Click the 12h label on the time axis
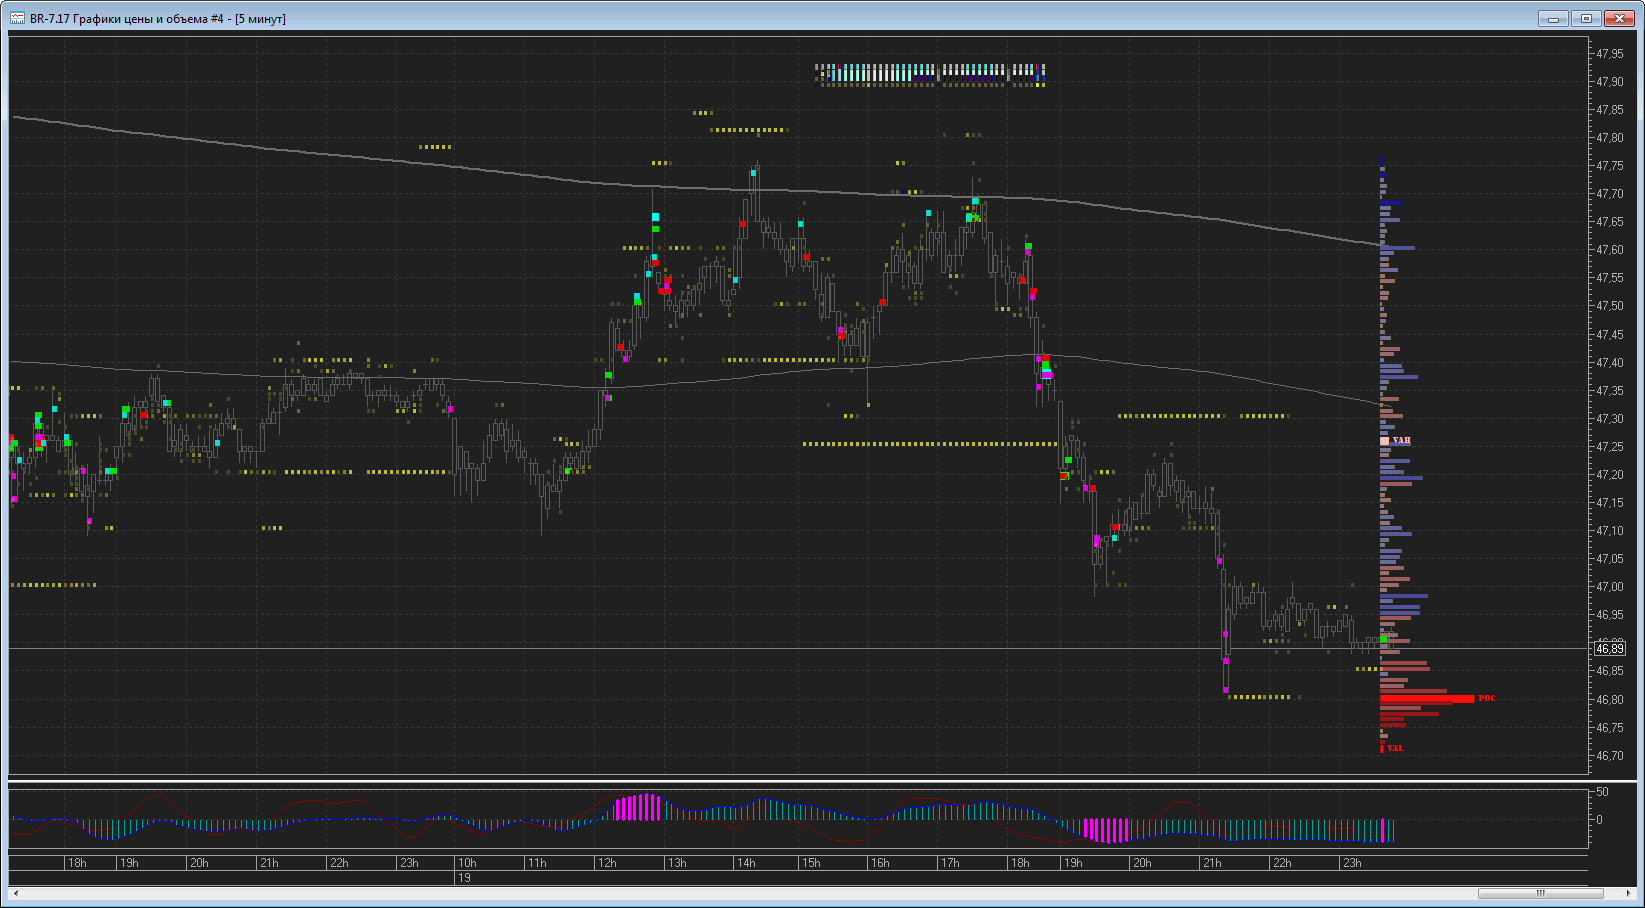This screenshot has height=908, width=1645. pos(607,863)
